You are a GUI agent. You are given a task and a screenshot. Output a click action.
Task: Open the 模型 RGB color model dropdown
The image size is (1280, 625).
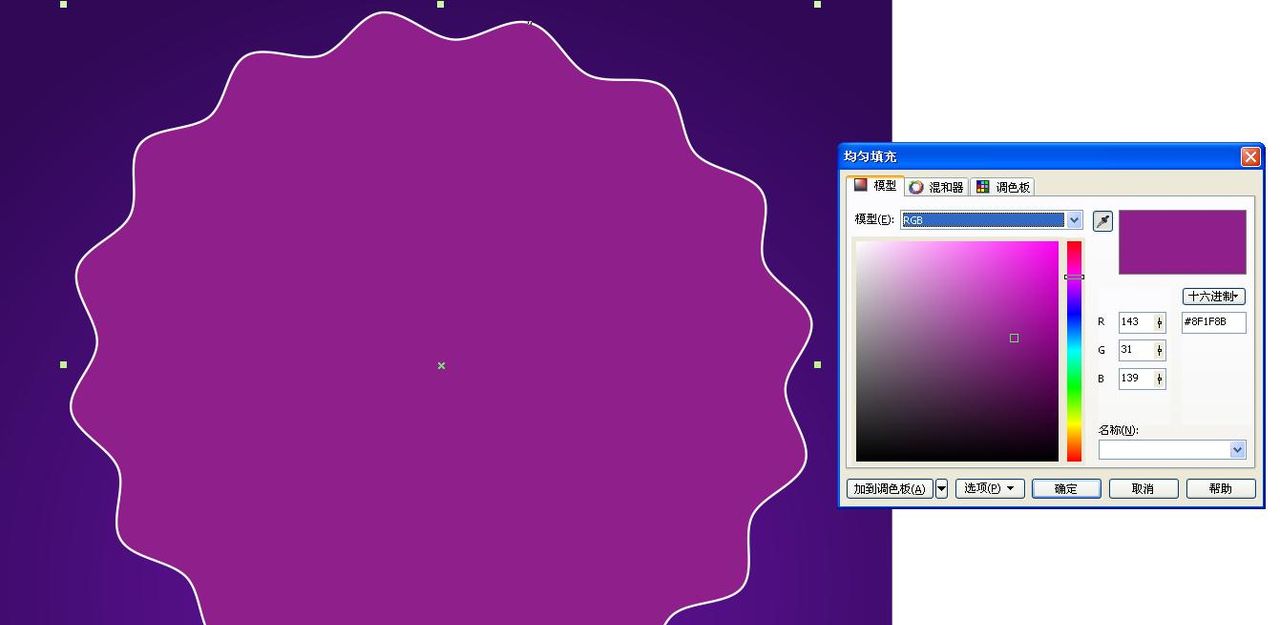click(1074, 220)
